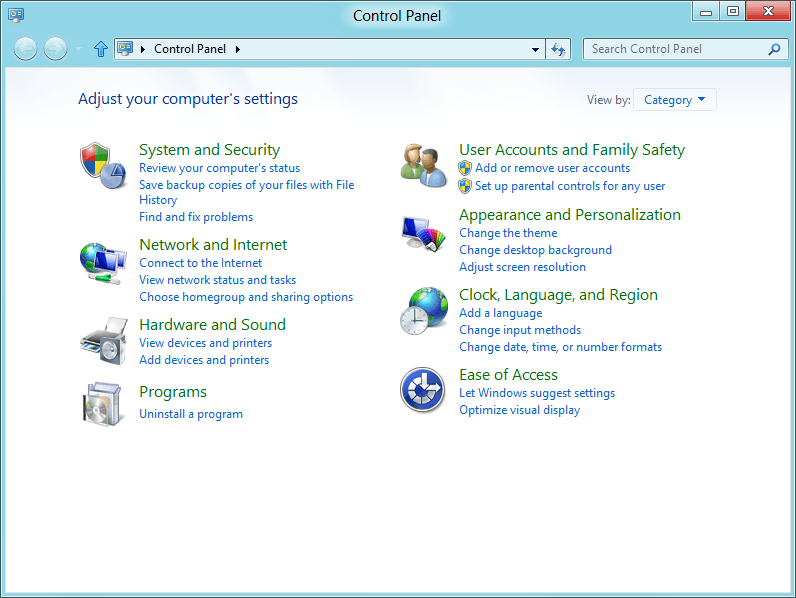
Task: Click Appearance and Personalization monitor icon
Action: [x=423, y=236]
